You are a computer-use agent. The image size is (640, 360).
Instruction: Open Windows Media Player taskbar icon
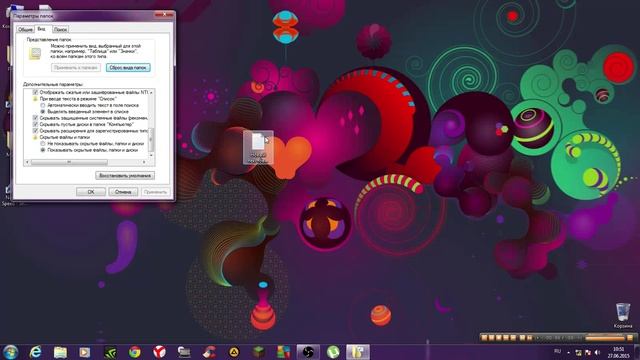(x=85, y=352)
